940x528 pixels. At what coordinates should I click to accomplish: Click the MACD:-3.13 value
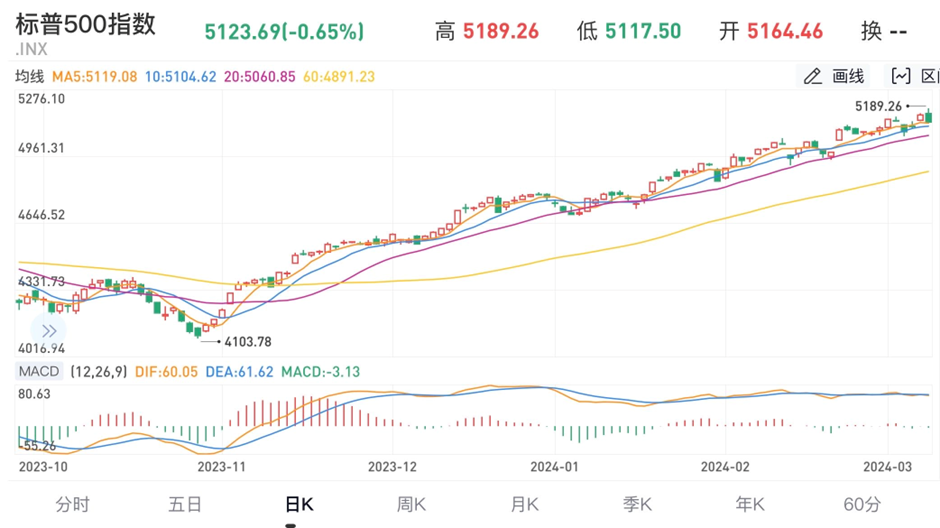(321, 372)
